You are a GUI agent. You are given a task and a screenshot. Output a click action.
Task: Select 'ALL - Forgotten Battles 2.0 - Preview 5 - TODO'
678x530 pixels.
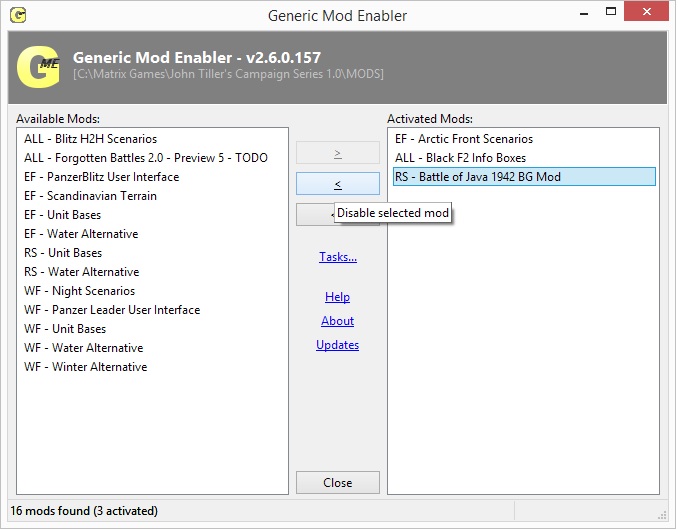(x=146, y=158)
